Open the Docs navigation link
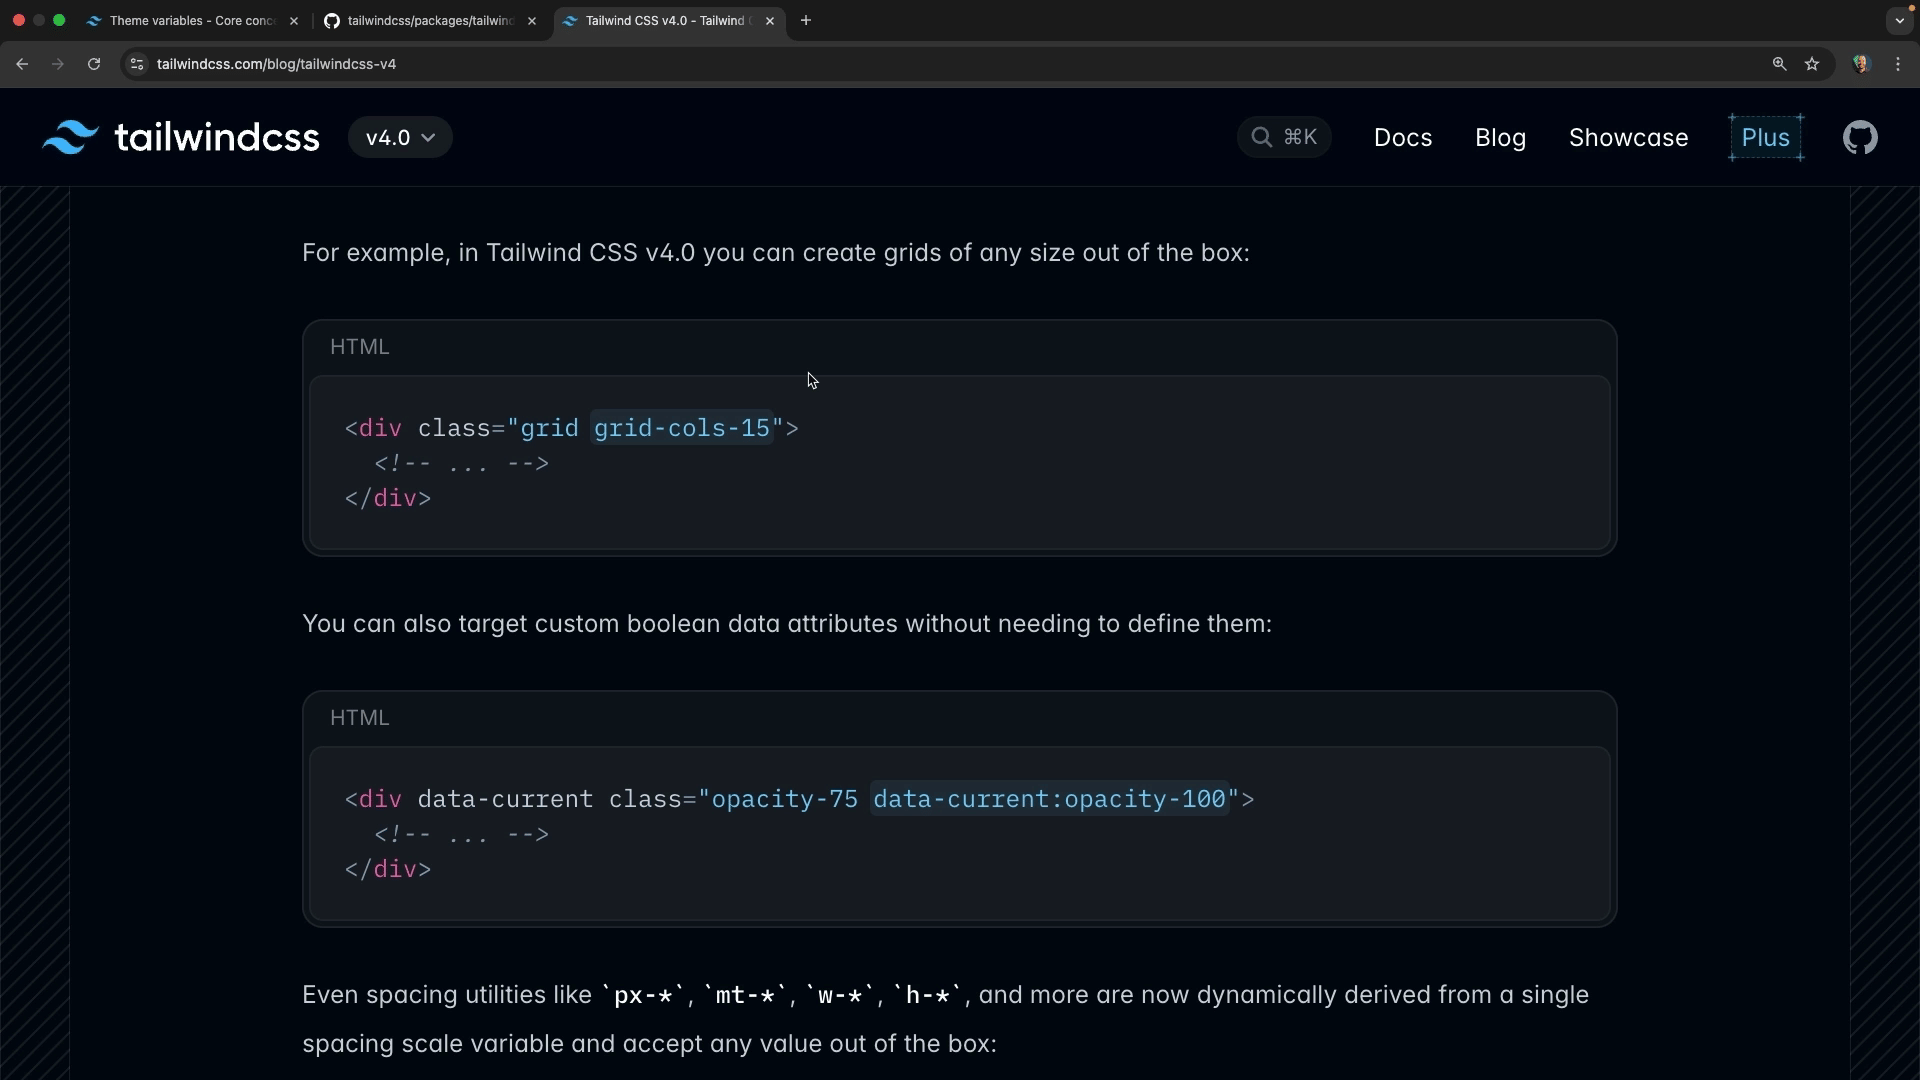The image size is (1920, 1080). pos(1402,138)
